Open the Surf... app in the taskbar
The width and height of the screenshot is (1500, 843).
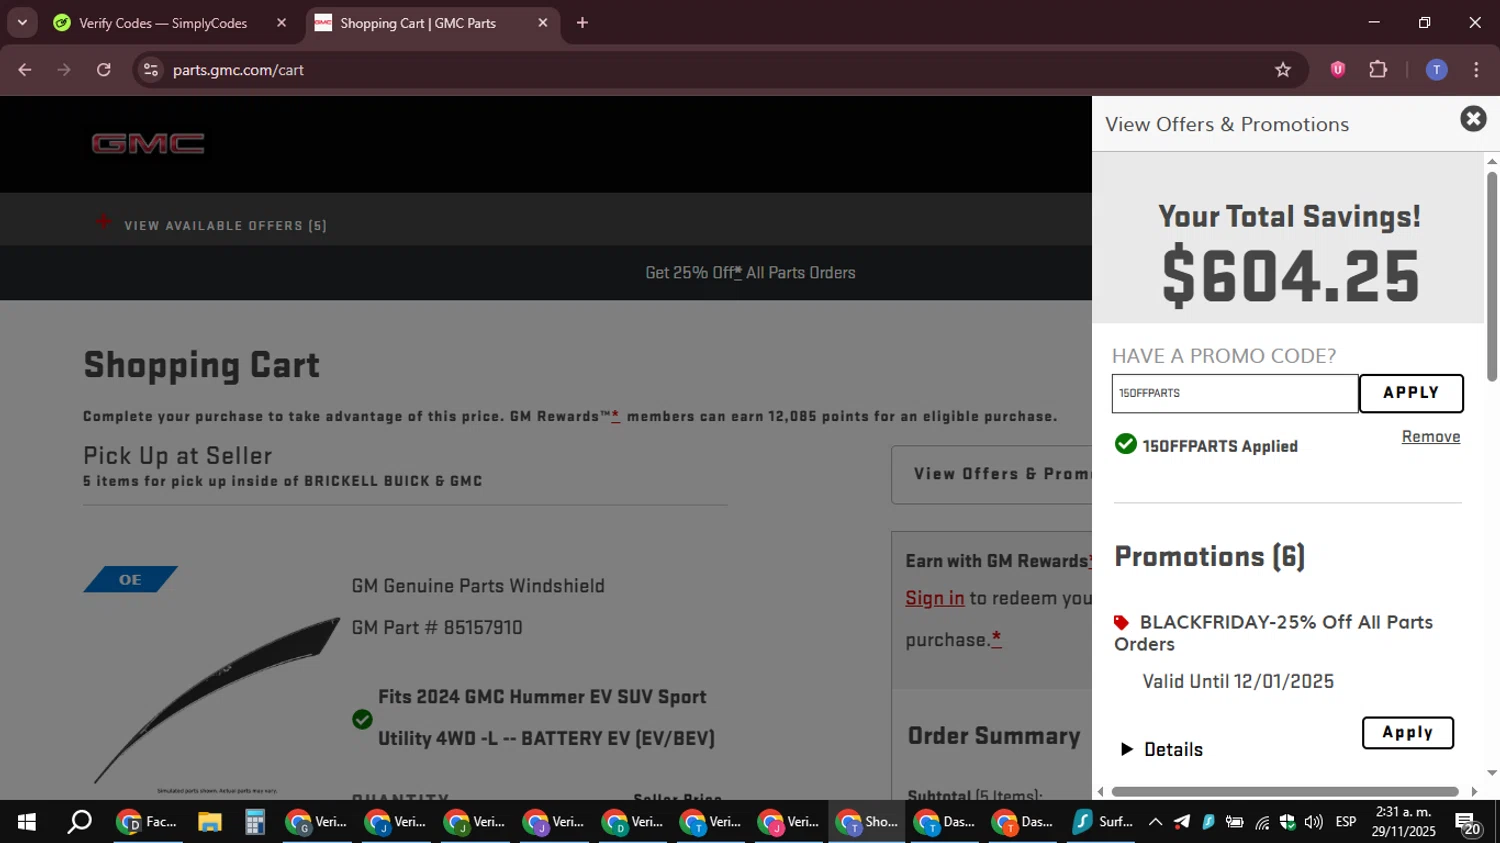pyautogui.click(x=1102, y=822)
